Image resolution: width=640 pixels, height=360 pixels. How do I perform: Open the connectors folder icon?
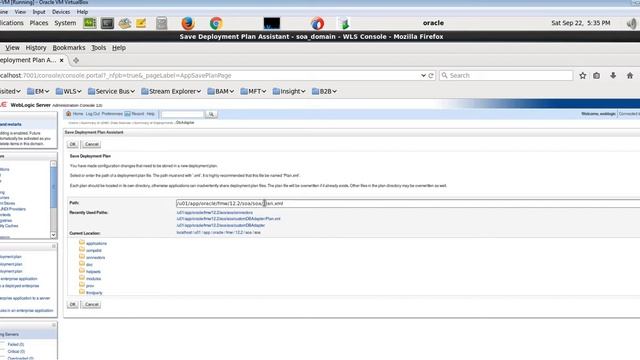pos(82,257)
